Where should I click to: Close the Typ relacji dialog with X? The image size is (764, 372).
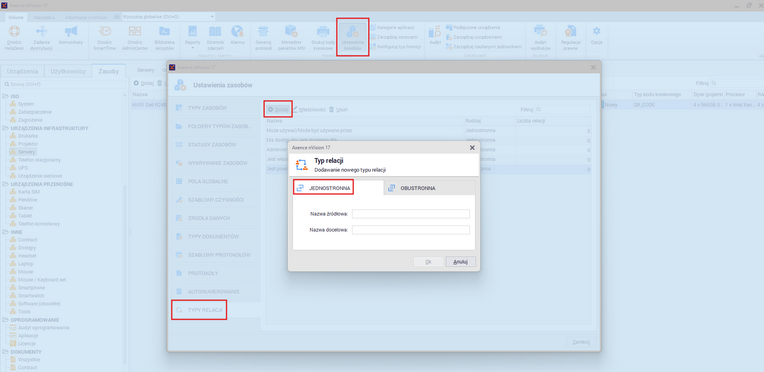pyautogui.click(x=472, y=147)
